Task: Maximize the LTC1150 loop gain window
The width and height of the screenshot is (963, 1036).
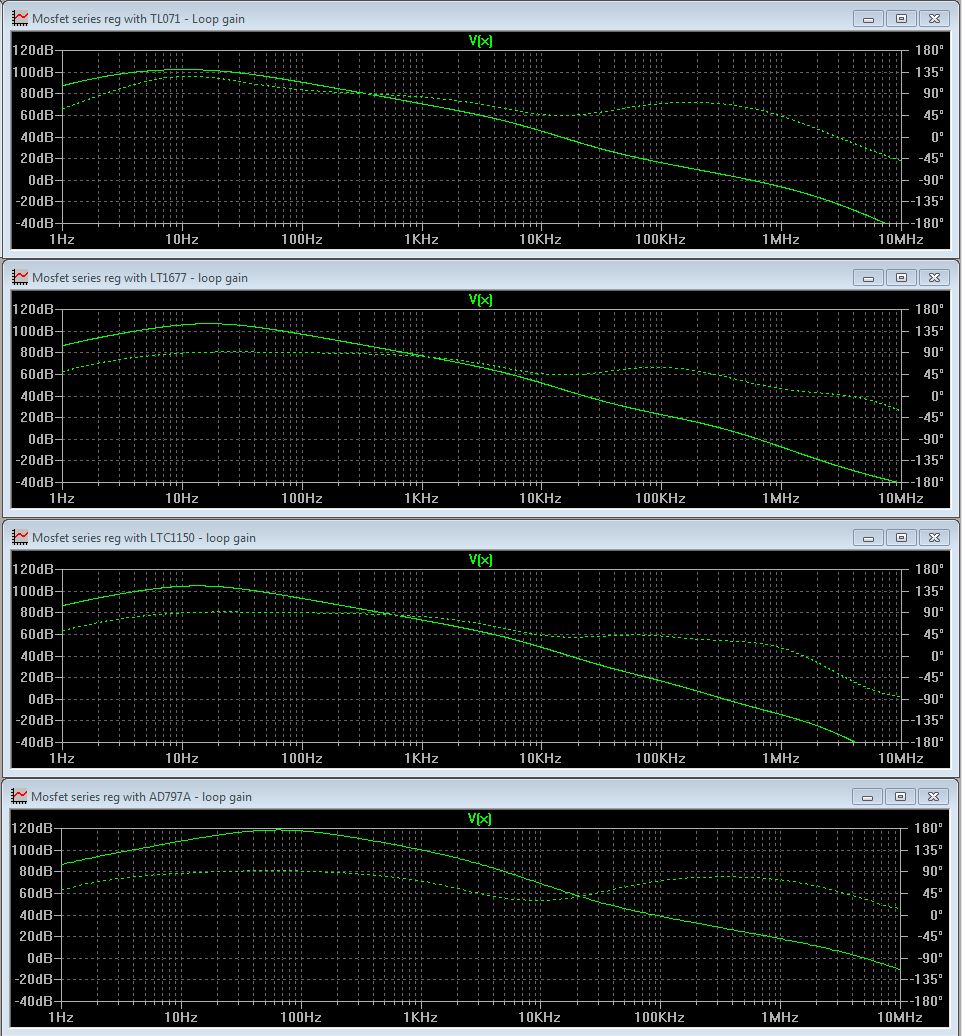Action: point(901,538)
